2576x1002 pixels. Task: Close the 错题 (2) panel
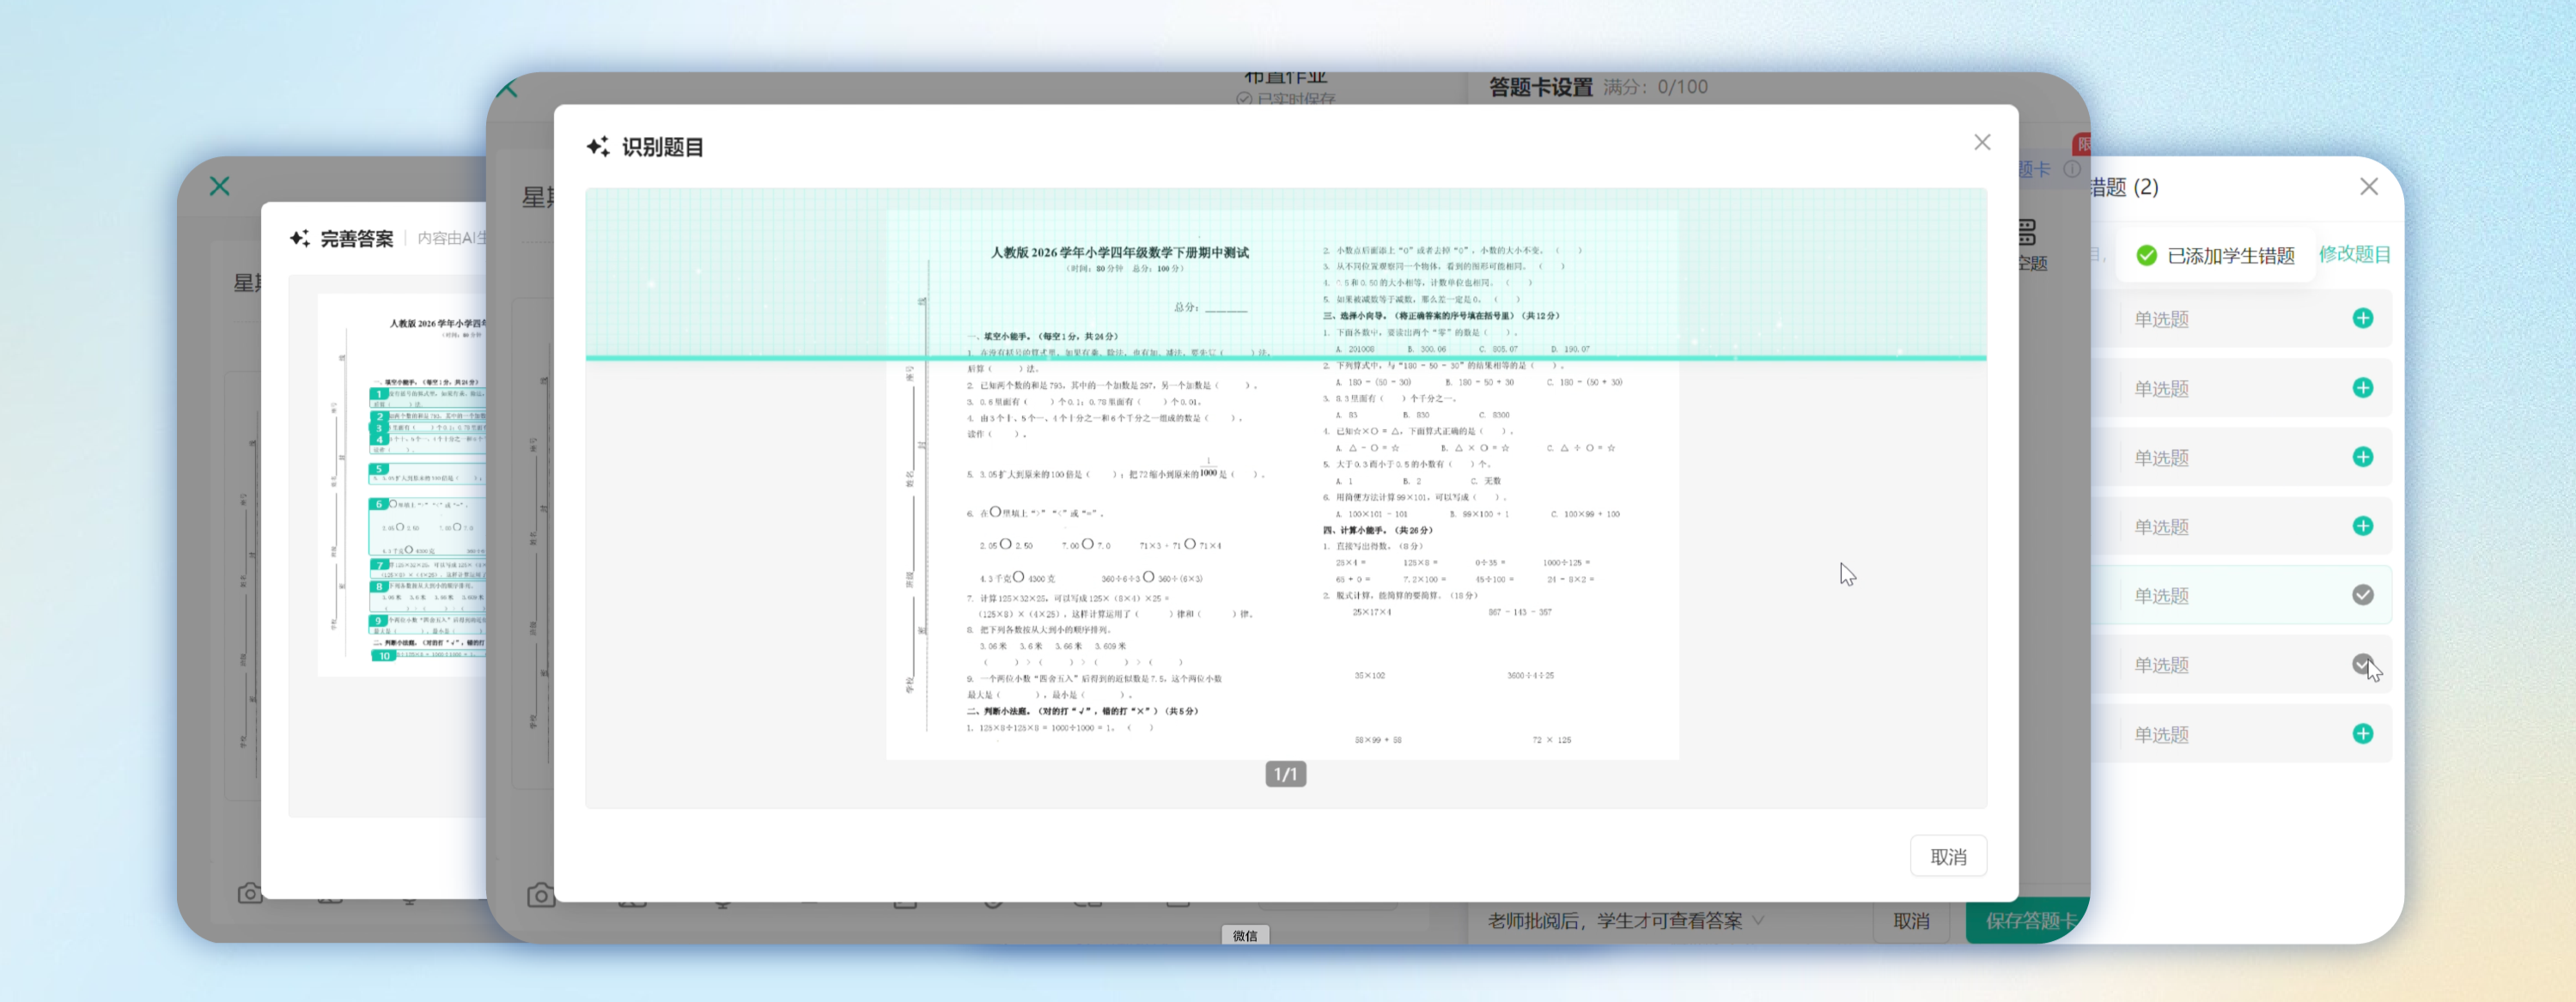2368,187
